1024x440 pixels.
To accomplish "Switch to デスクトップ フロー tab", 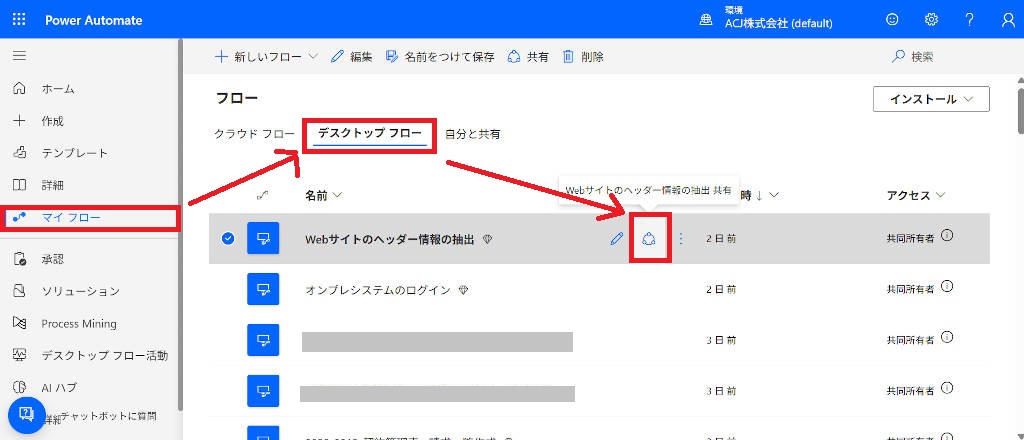I will point(370,134).
